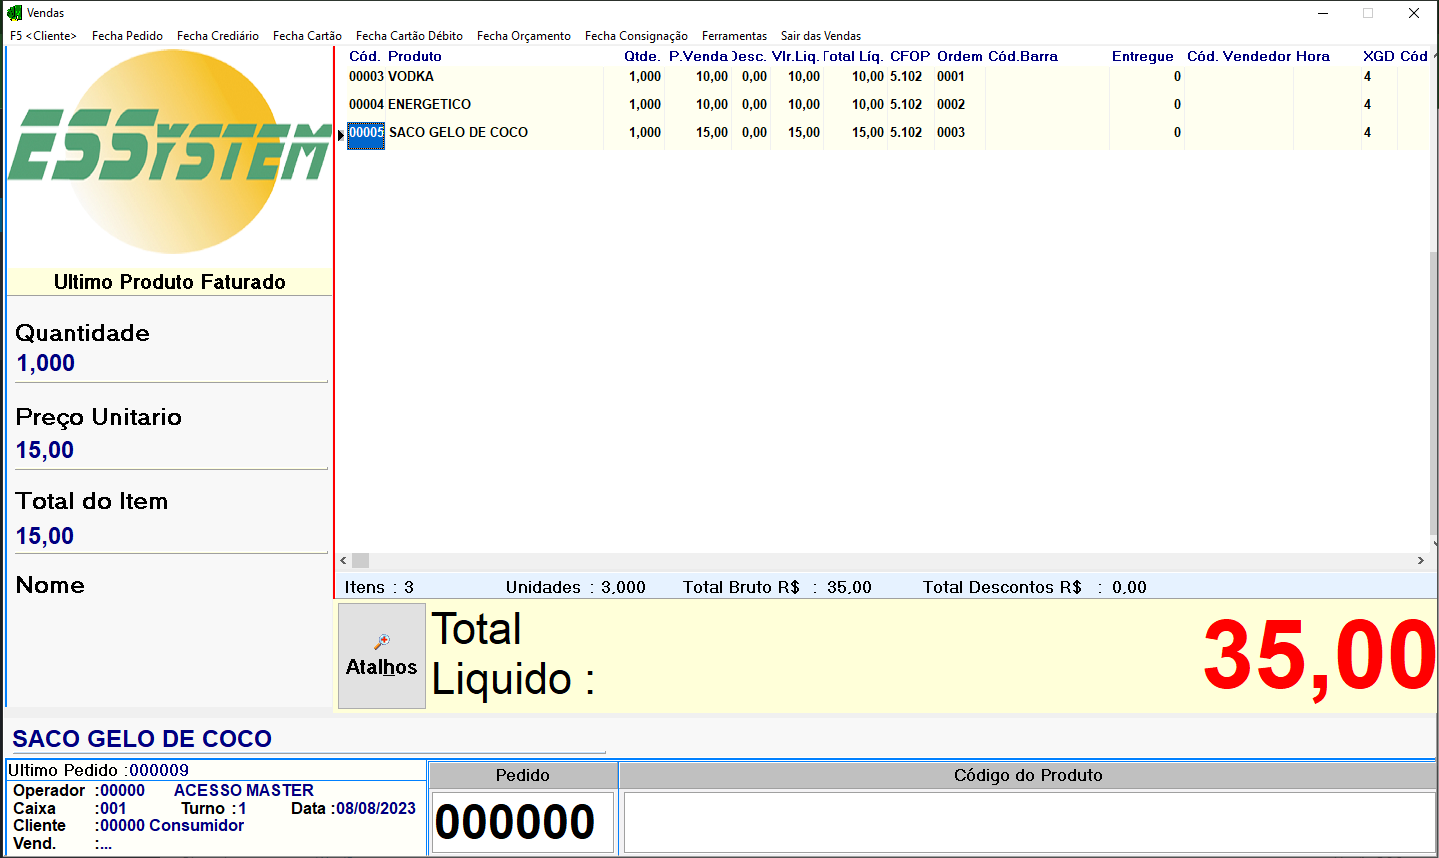Click the current-row indicator arrow beside 00005

(341, 135)
